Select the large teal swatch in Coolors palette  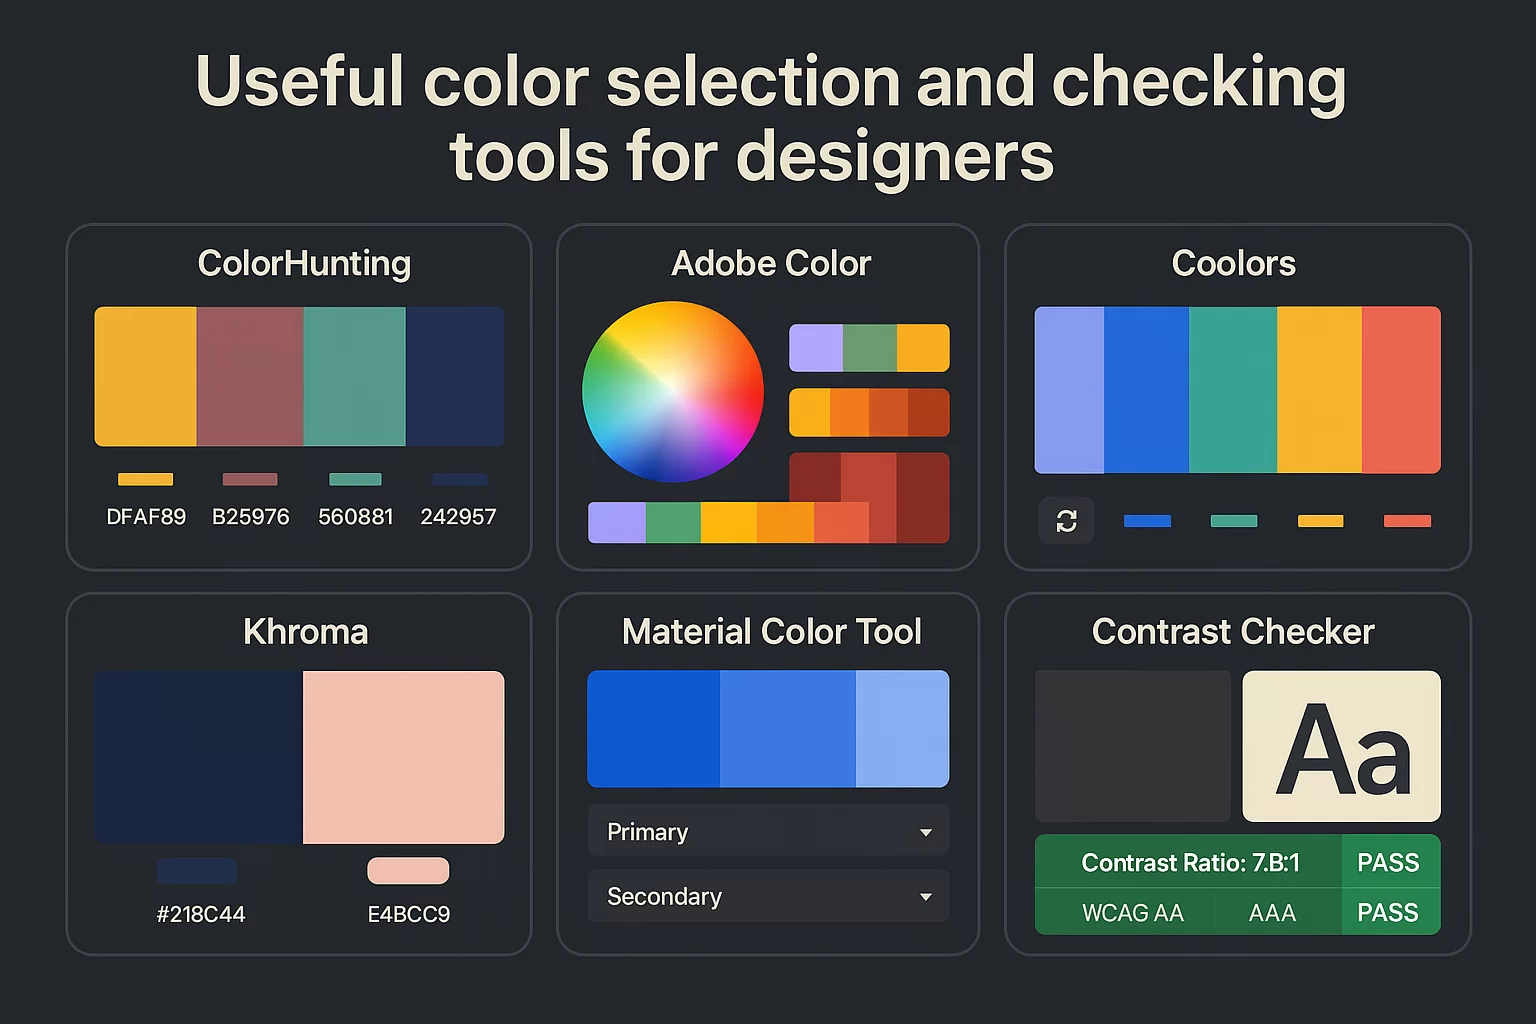[1233, 390]
